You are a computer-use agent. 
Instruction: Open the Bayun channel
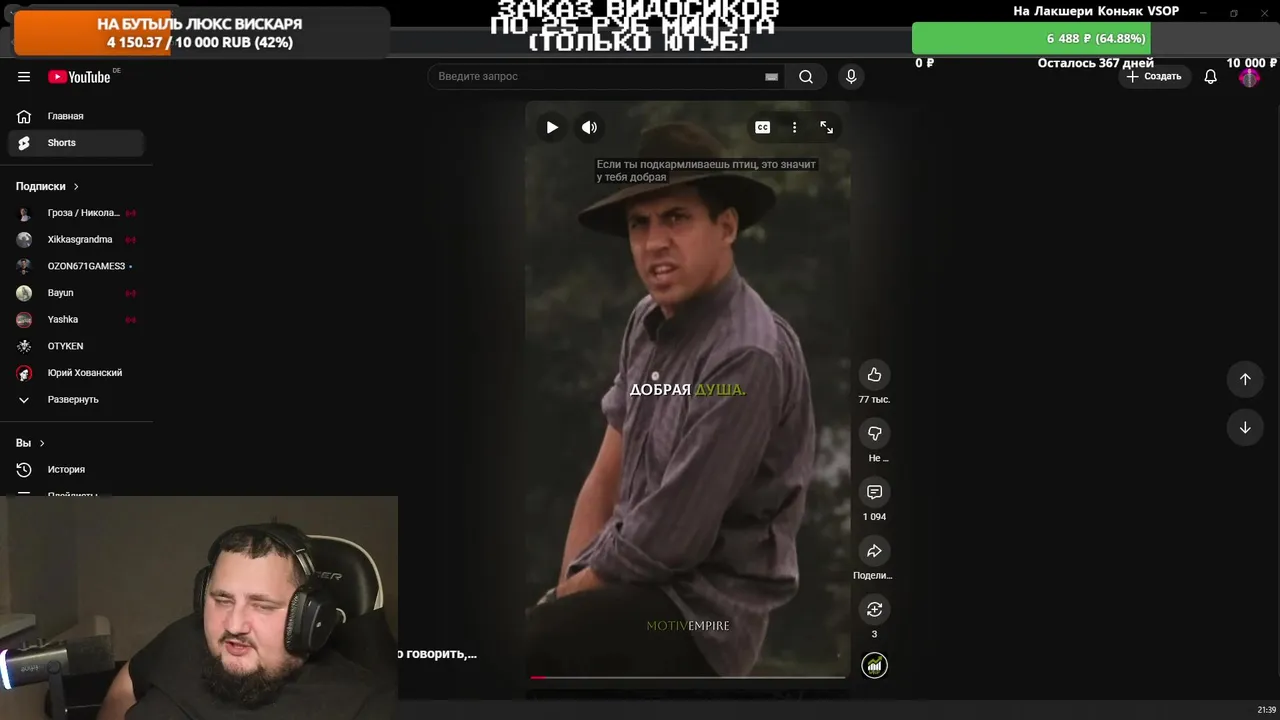coord(76,293)
